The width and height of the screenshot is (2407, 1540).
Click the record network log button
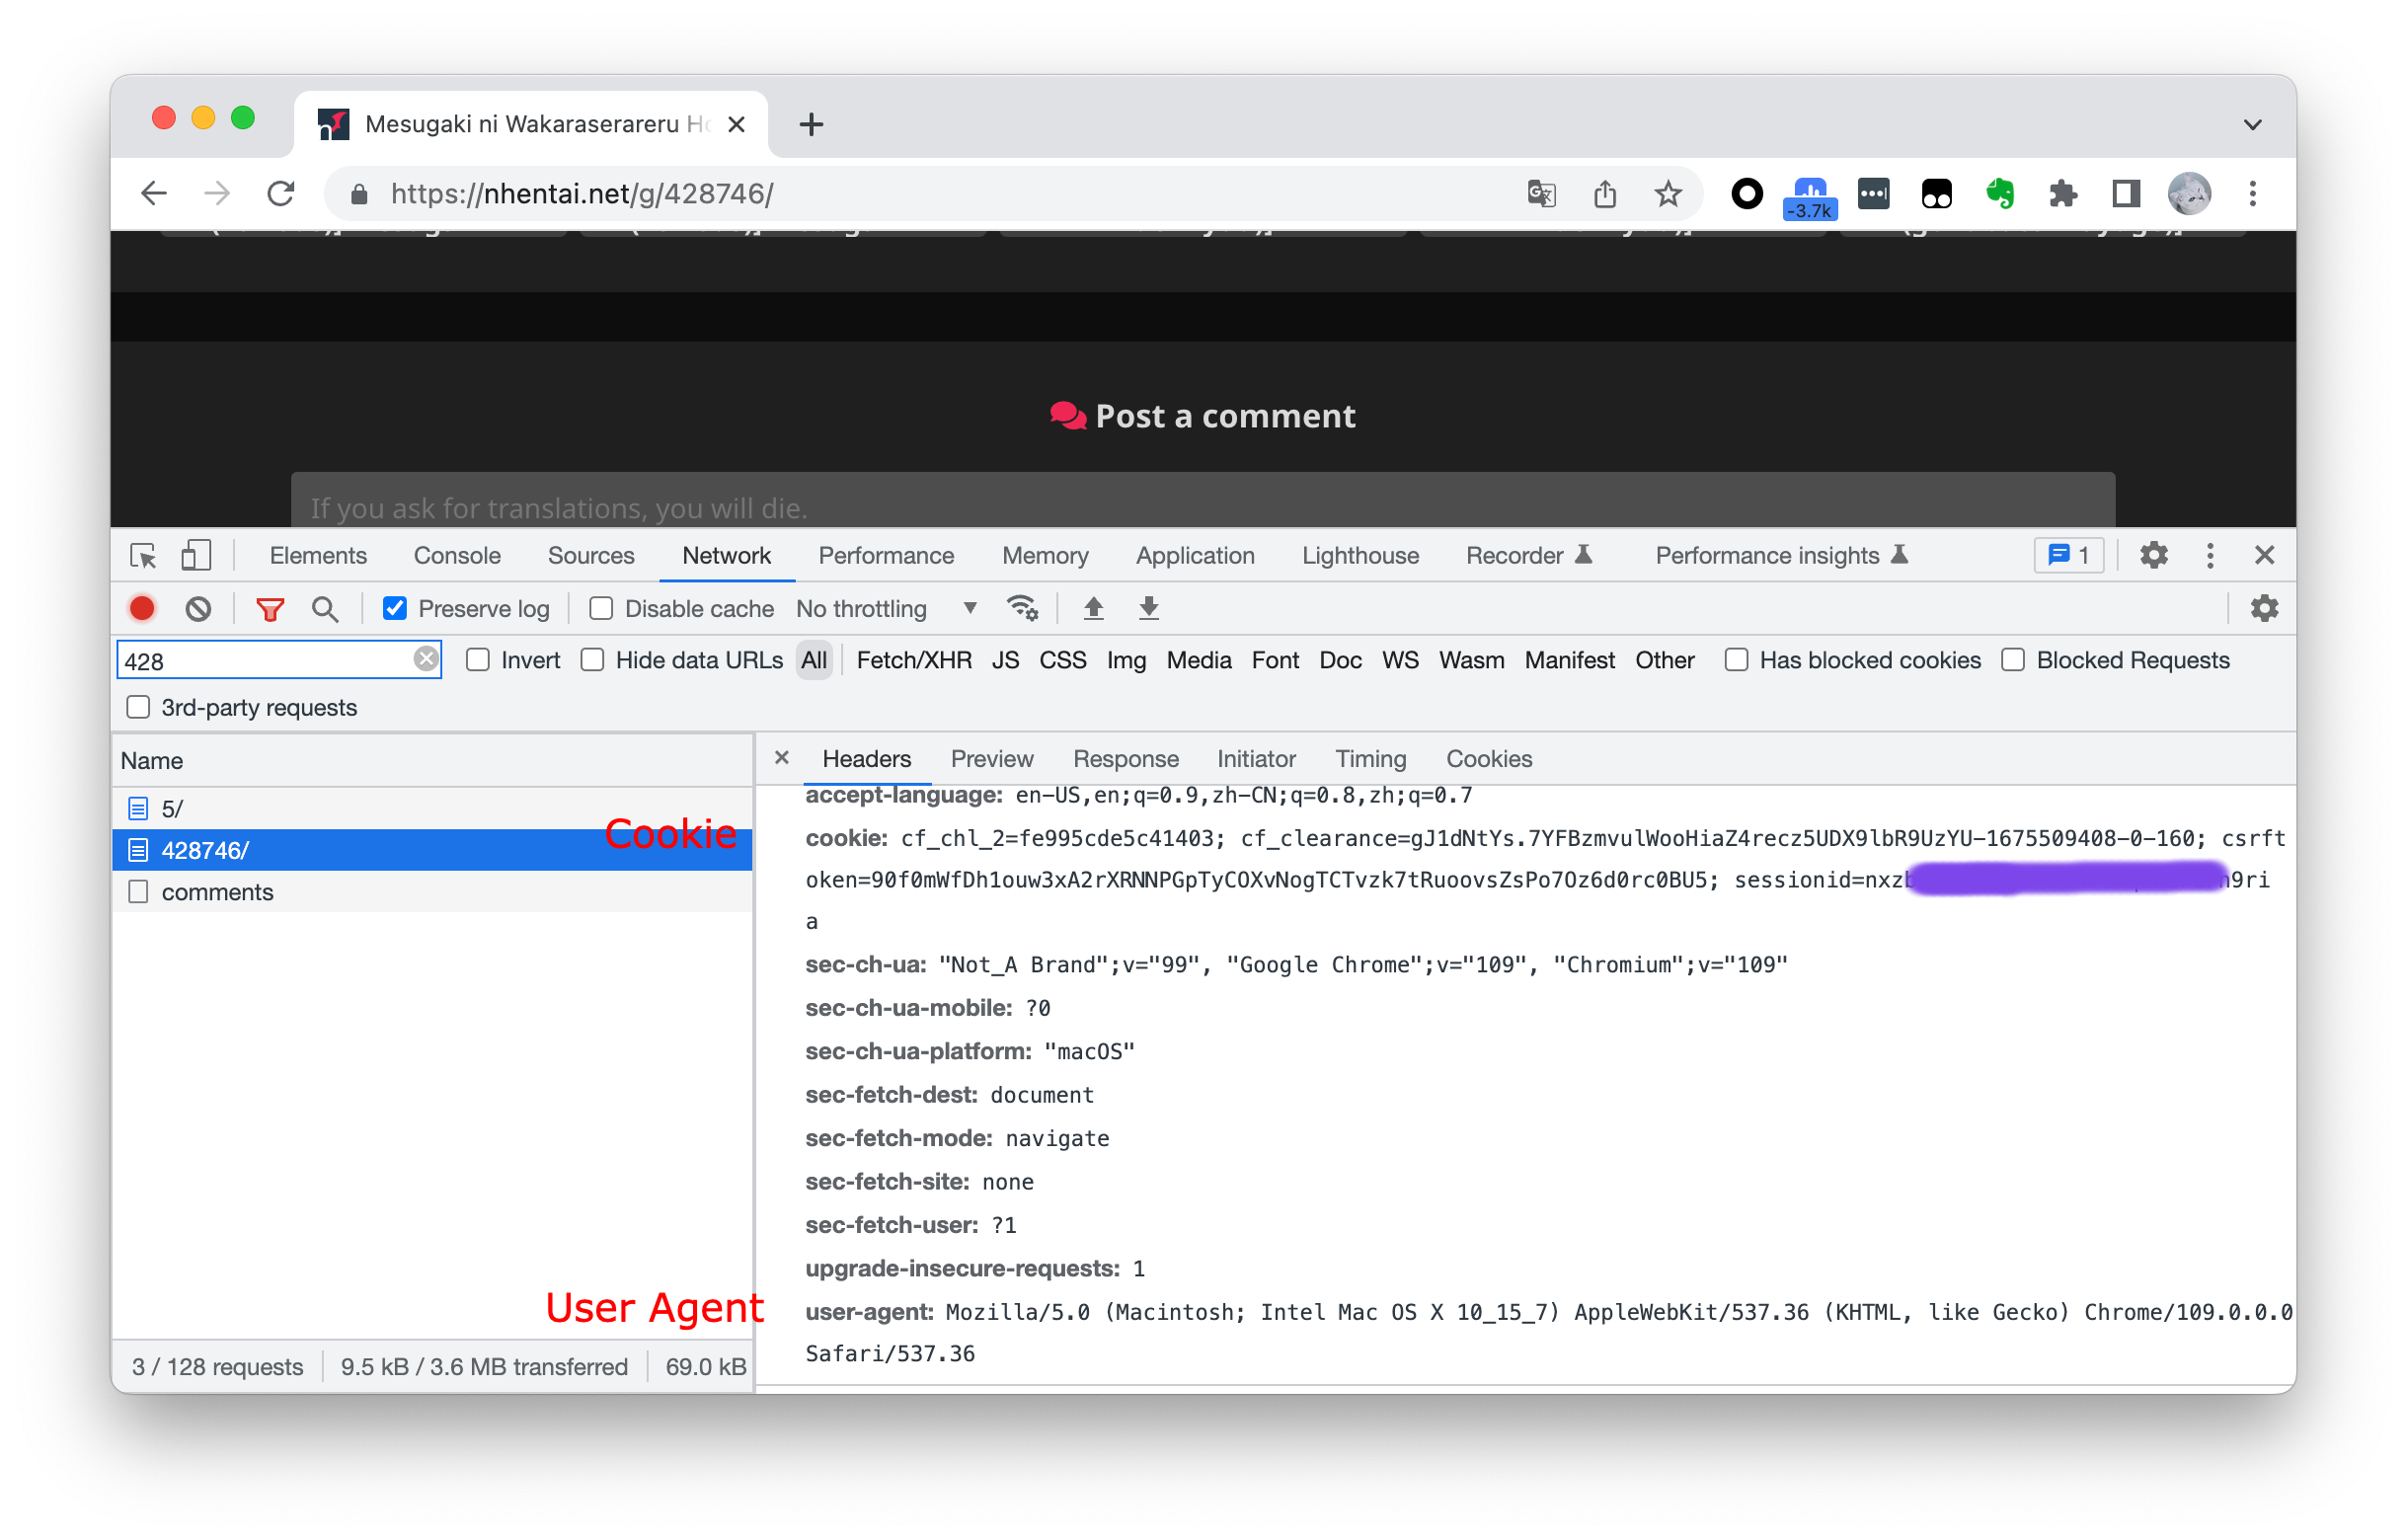coord(142,608)
